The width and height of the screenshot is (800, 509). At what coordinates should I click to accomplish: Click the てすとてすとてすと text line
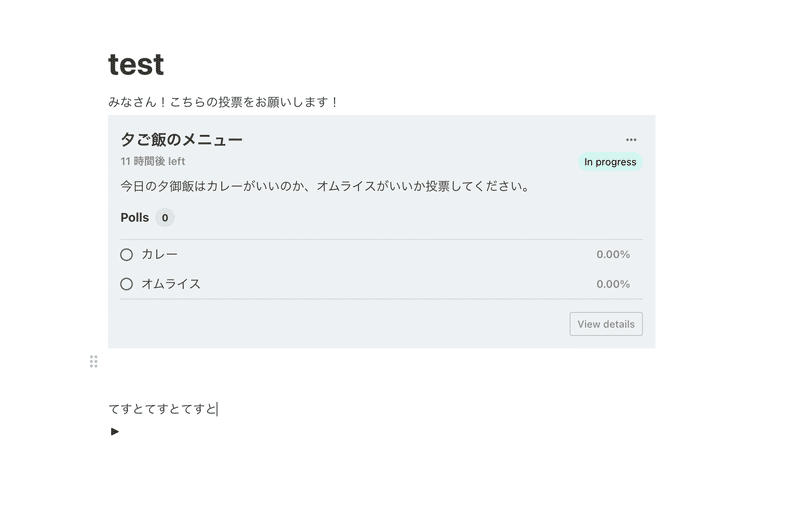(163, 409)
